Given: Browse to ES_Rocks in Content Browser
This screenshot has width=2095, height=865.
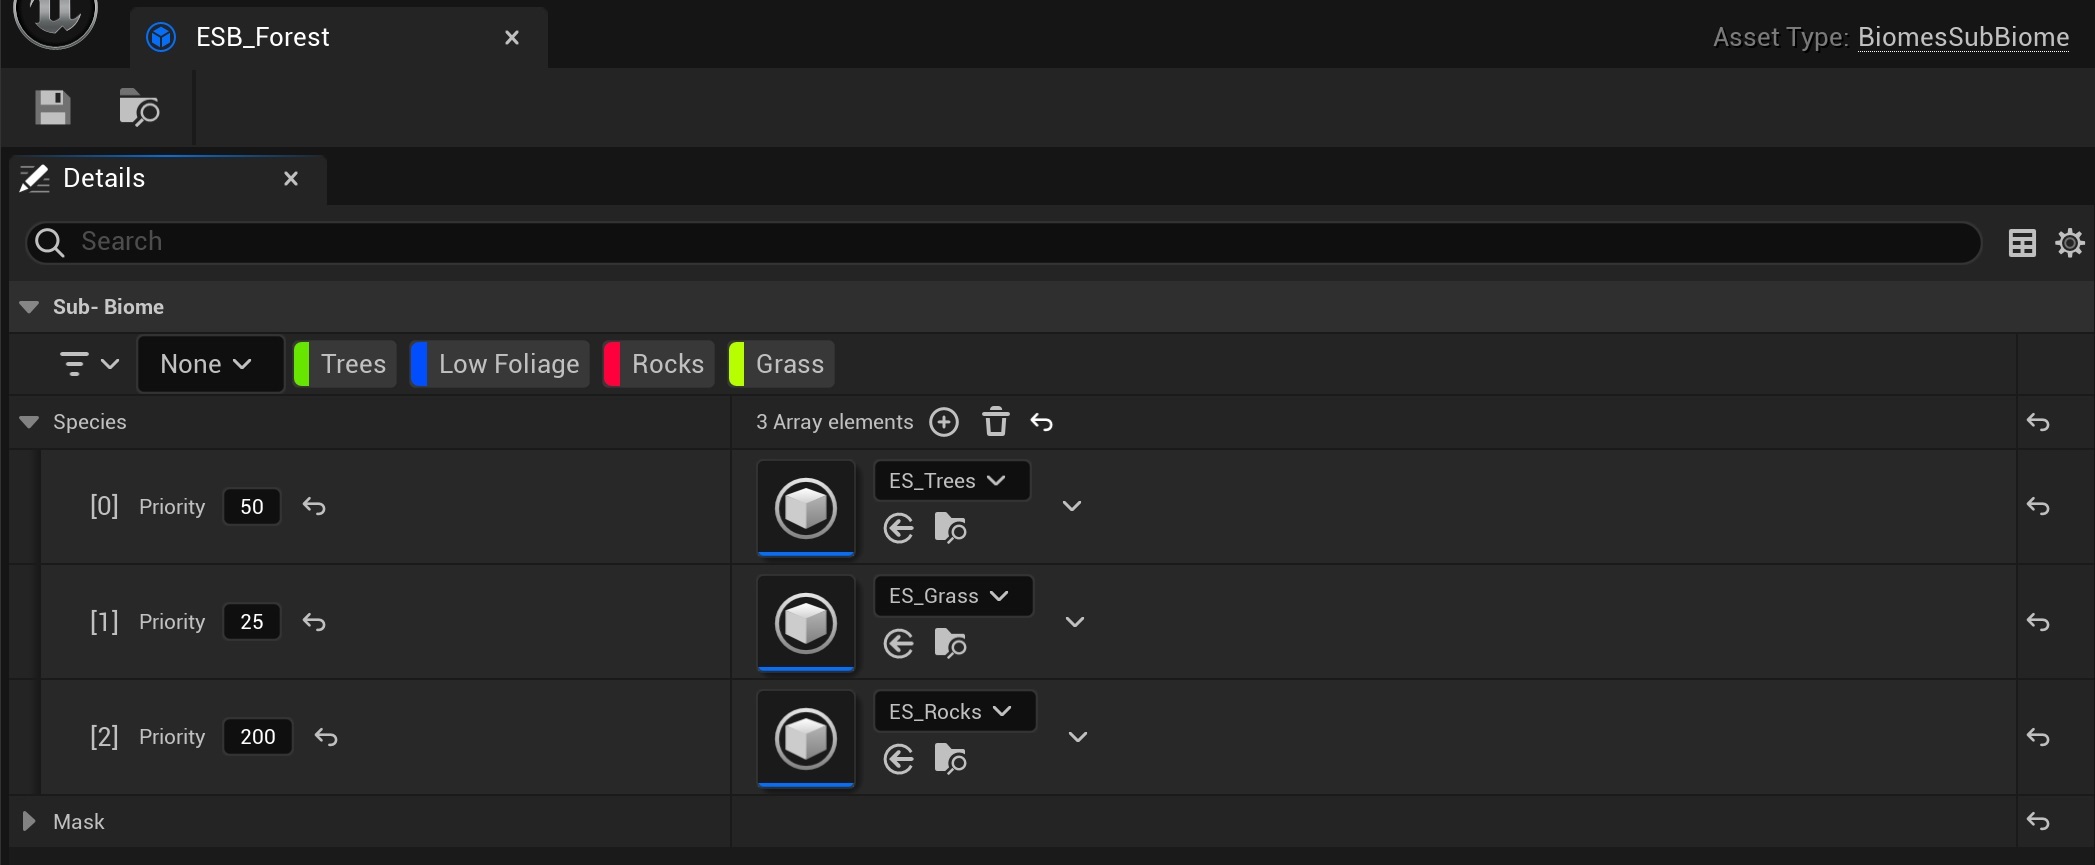Looking at the screenshot, I should point(950,759).
